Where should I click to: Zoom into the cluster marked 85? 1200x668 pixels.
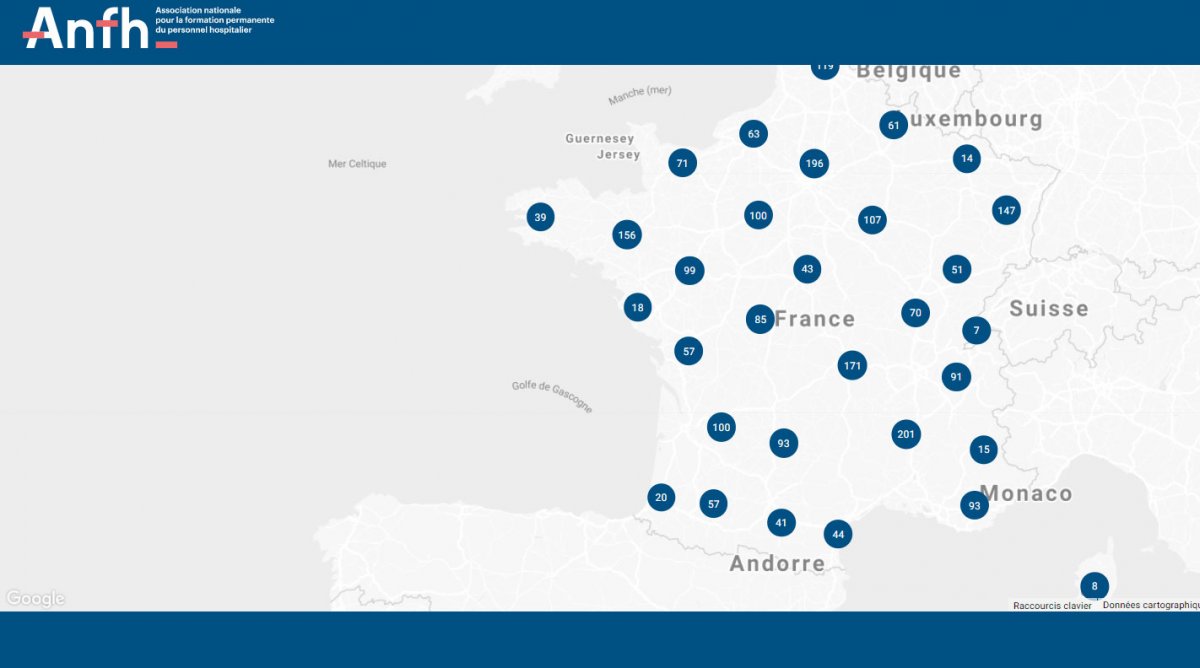760,320
